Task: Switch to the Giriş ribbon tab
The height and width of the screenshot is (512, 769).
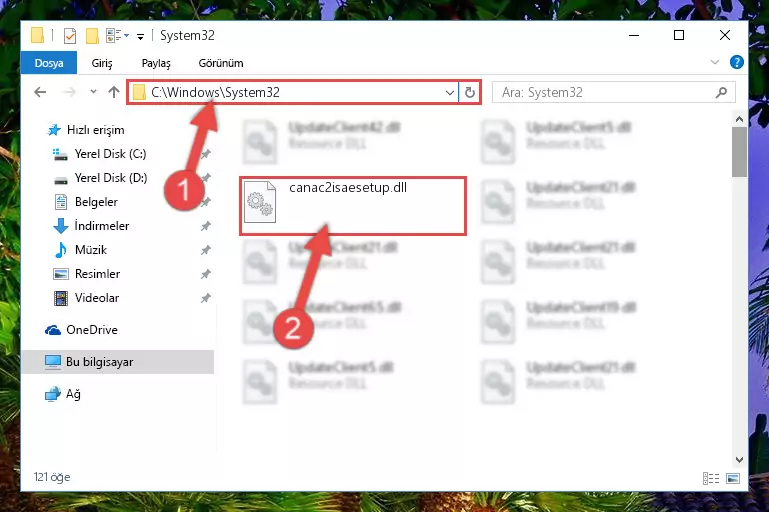Action: click(102, 63)
